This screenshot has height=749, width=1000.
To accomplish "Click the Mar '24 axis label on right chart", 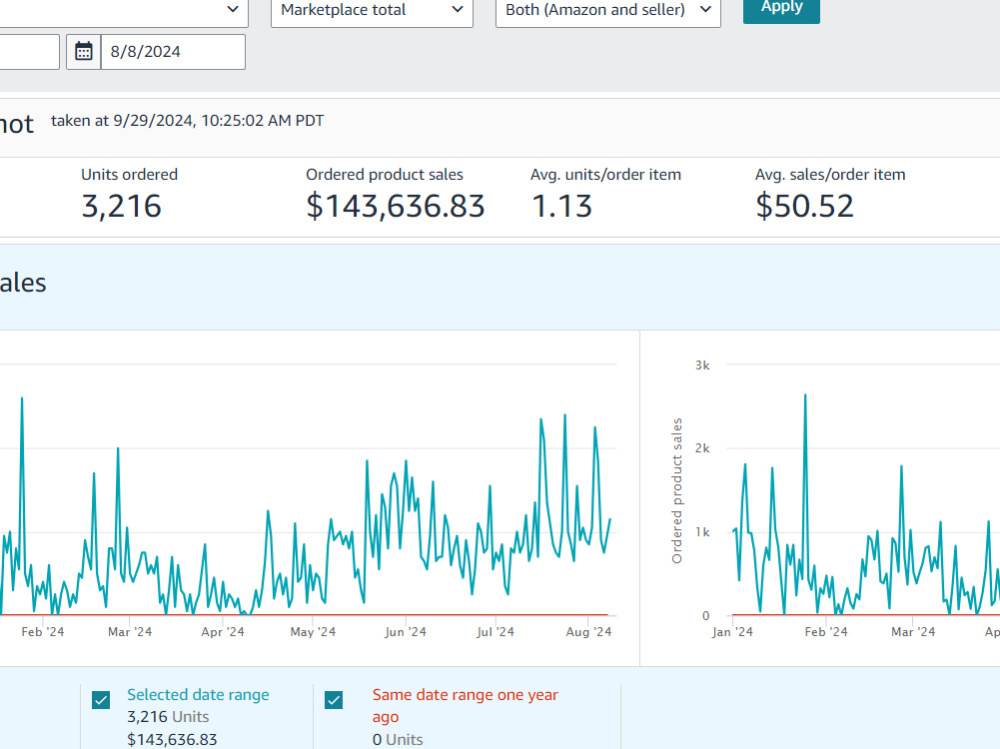I will coord(913,632).
